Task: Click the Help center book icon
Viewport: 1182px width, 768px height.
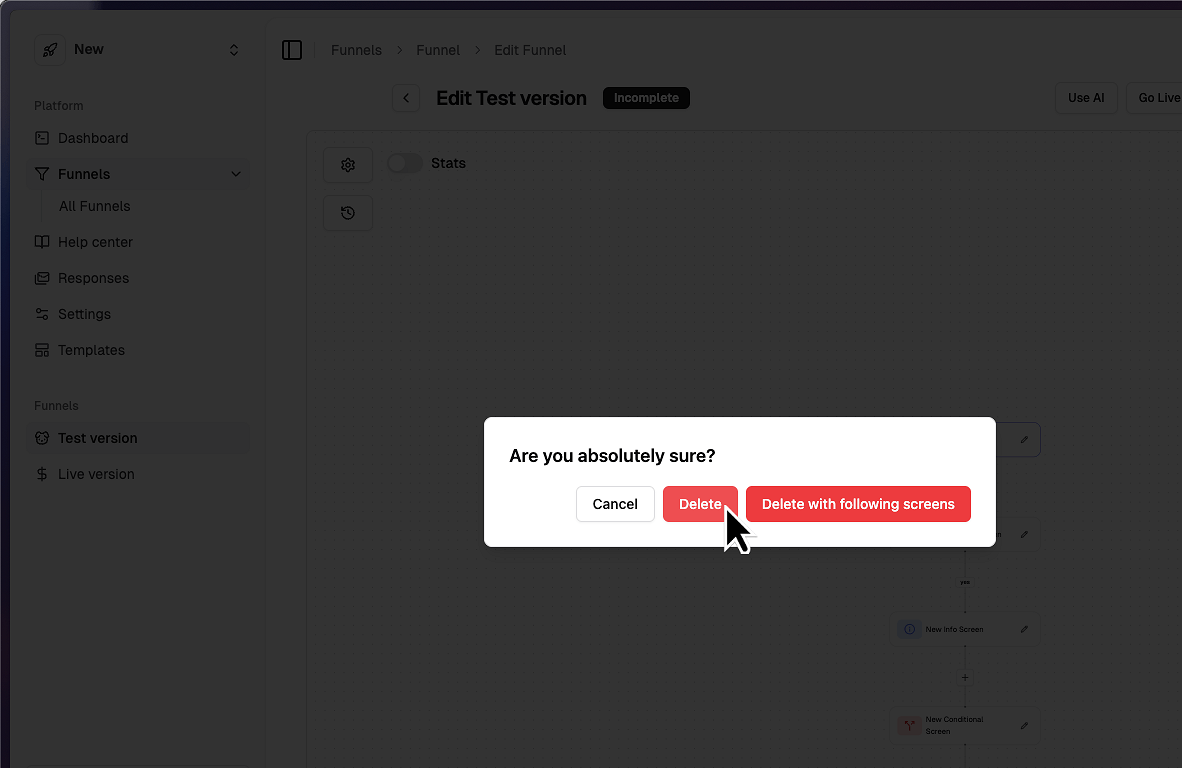Action: coord(42,242)
